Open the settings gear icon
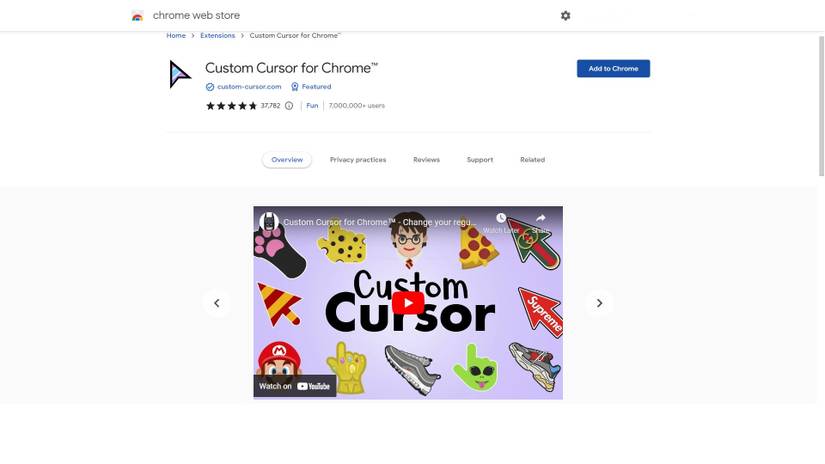Viewport: 825px width, 464px height. click(565, 16)
